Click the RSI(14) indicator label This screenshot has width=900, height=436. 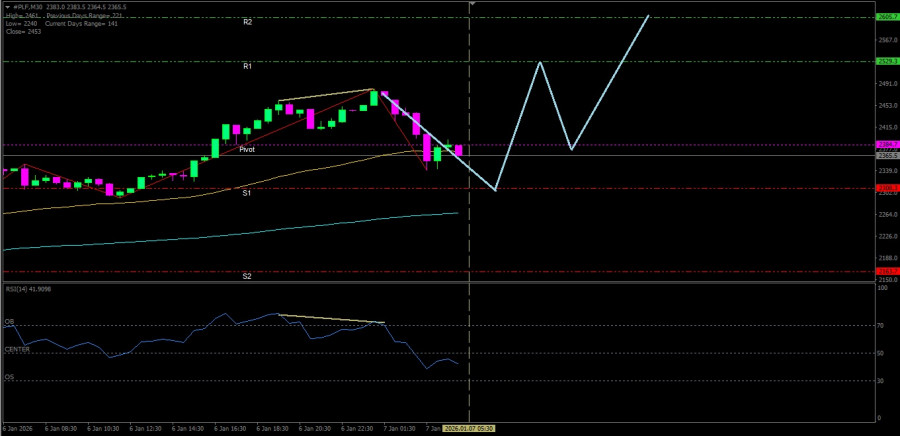click(27, 288)
